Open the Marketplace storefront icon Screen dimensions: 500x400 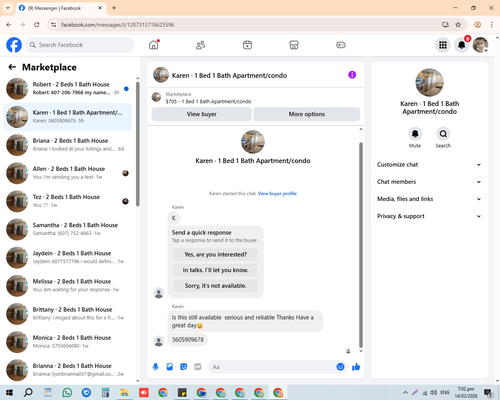[294, 45]
